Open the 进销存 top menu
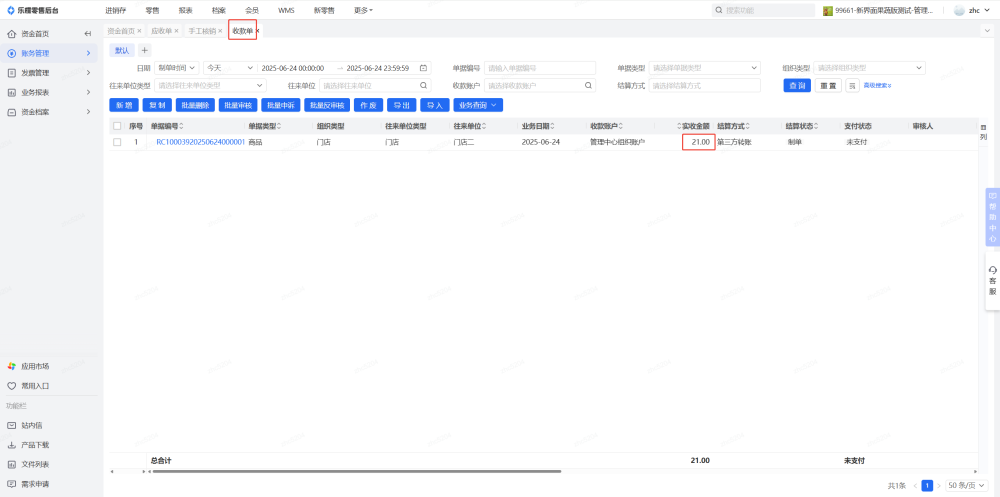The image size is (1000, 497). point(116,10)
